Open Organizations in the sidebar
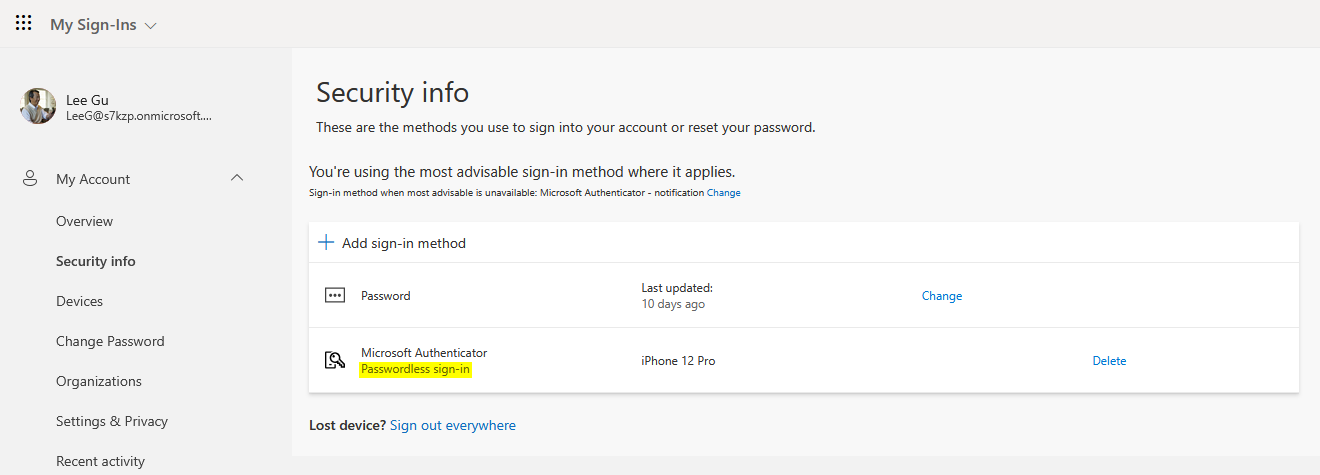 tap(99, 381)
